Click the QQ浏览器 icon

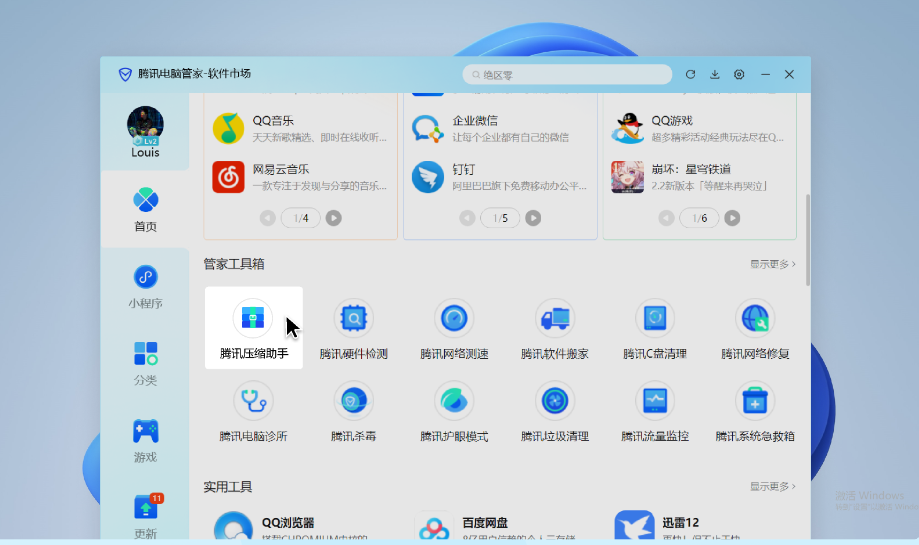click(x=233, y=526)
